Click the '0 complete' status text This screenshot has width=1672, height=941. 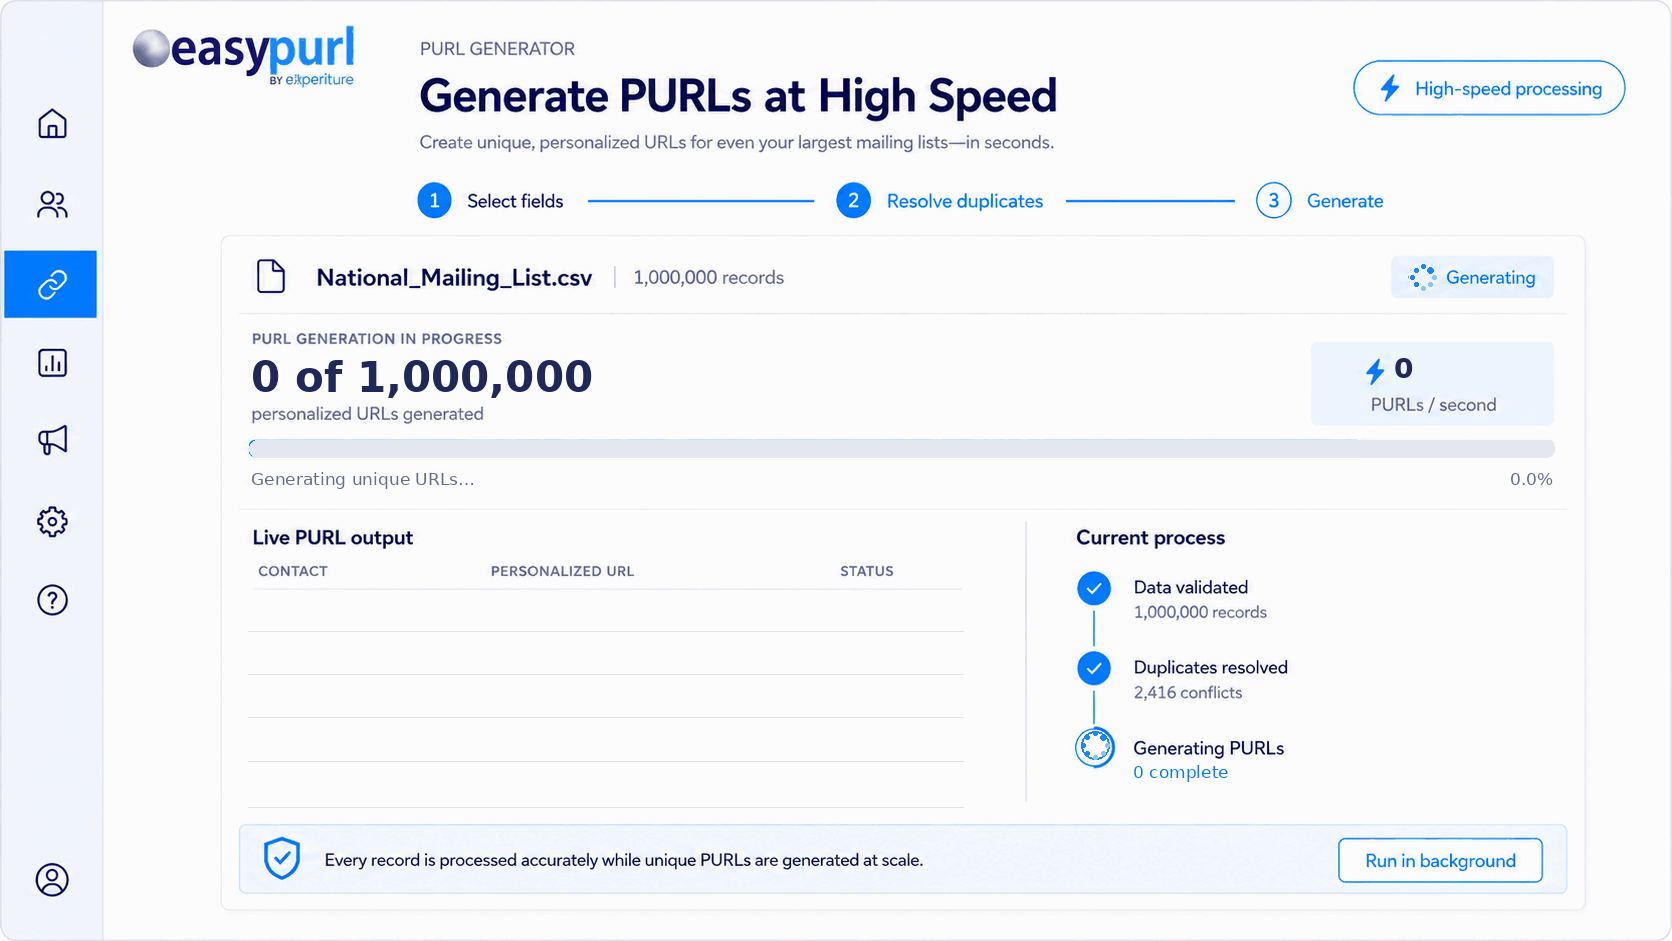pyautogui.click(x=1180, y=772)
